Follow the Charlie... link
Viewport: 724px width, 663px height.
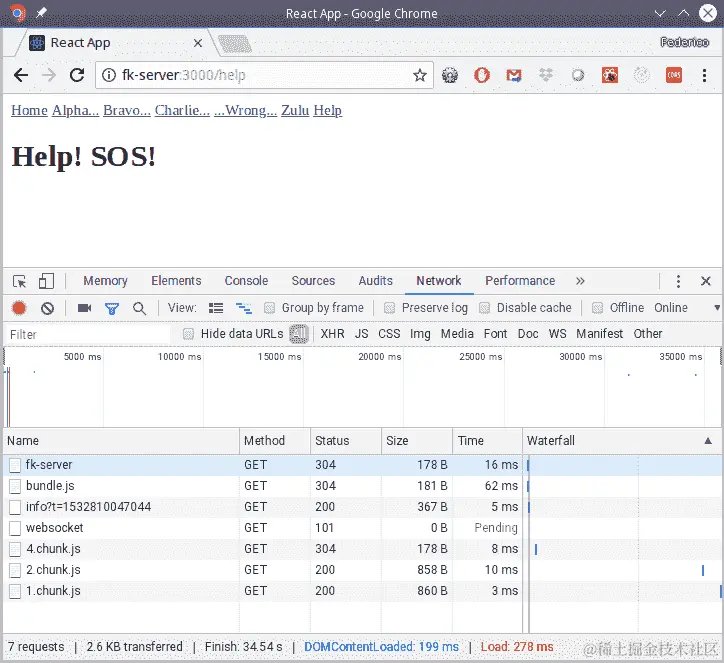coord(182,110)
